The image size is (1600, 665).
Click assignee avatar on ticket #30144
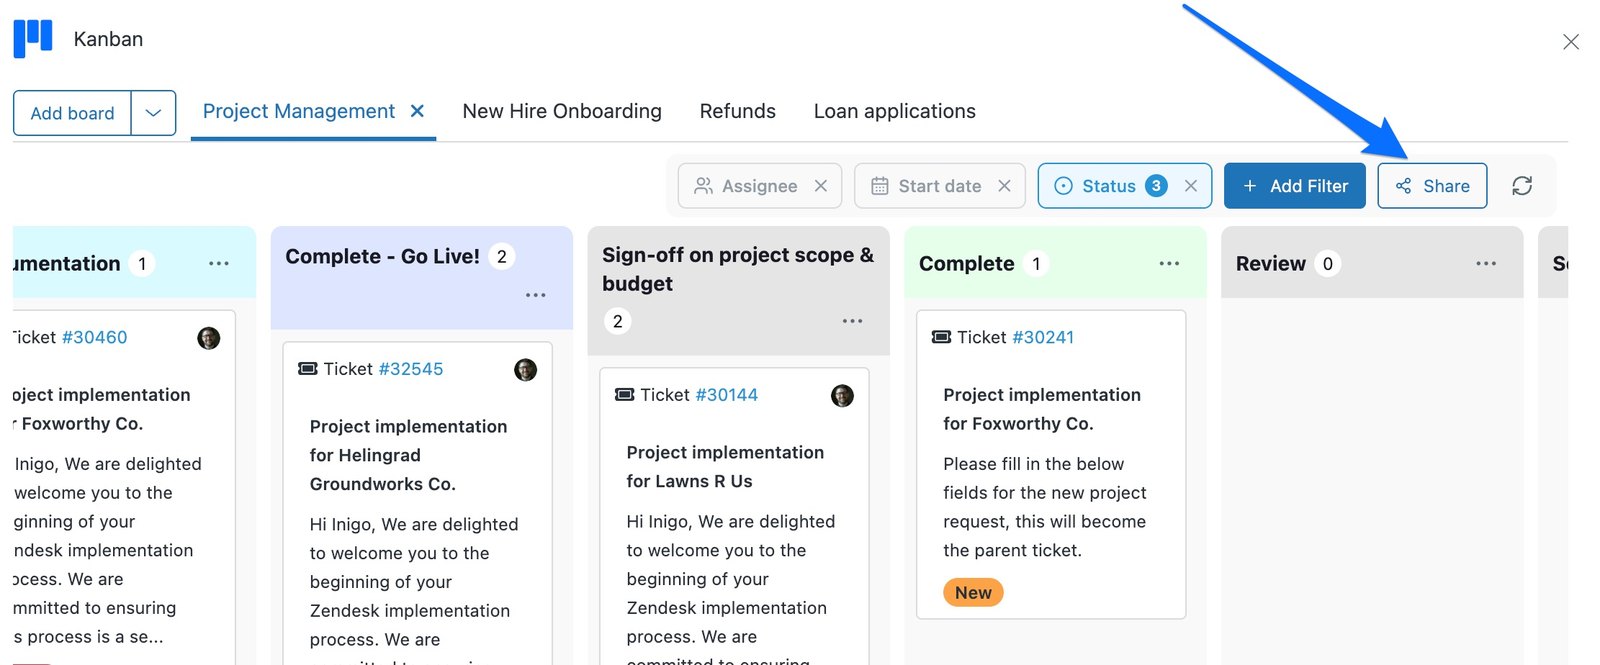pyautogui.click(x=843, y=396)
